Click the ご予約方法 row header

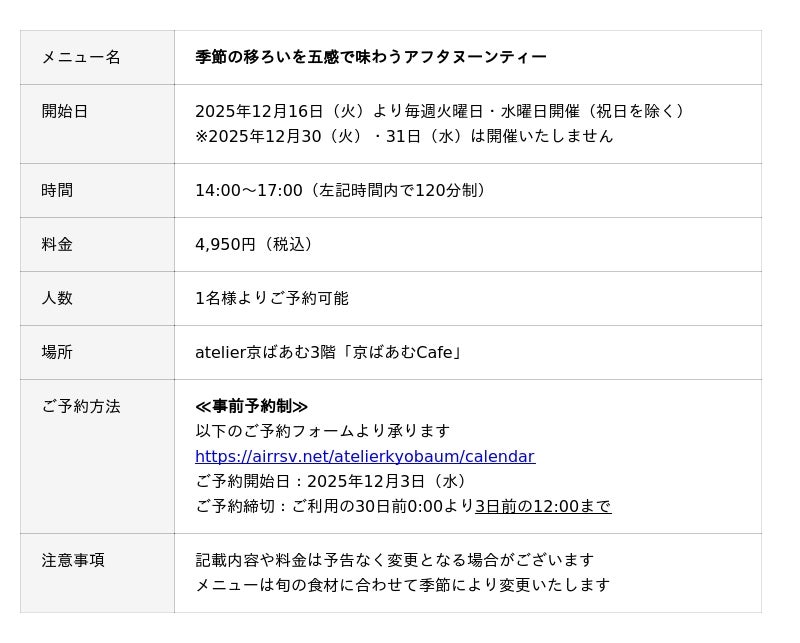pyautogui.click(x=81, y=406)
